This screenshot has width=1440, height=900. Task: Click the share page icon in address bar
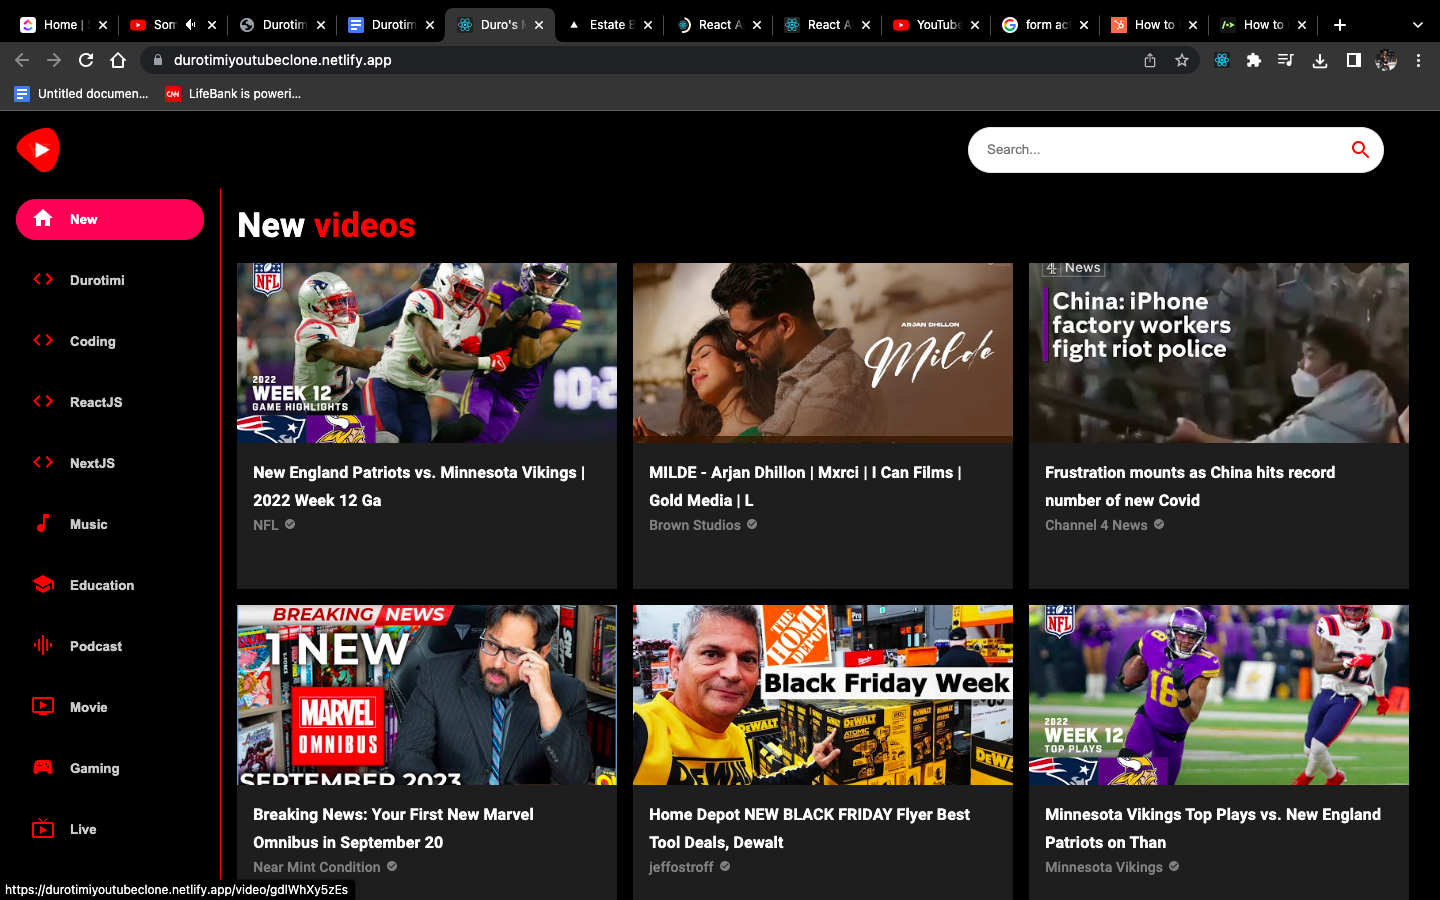pyautogui.click(x=1150, y=60)
